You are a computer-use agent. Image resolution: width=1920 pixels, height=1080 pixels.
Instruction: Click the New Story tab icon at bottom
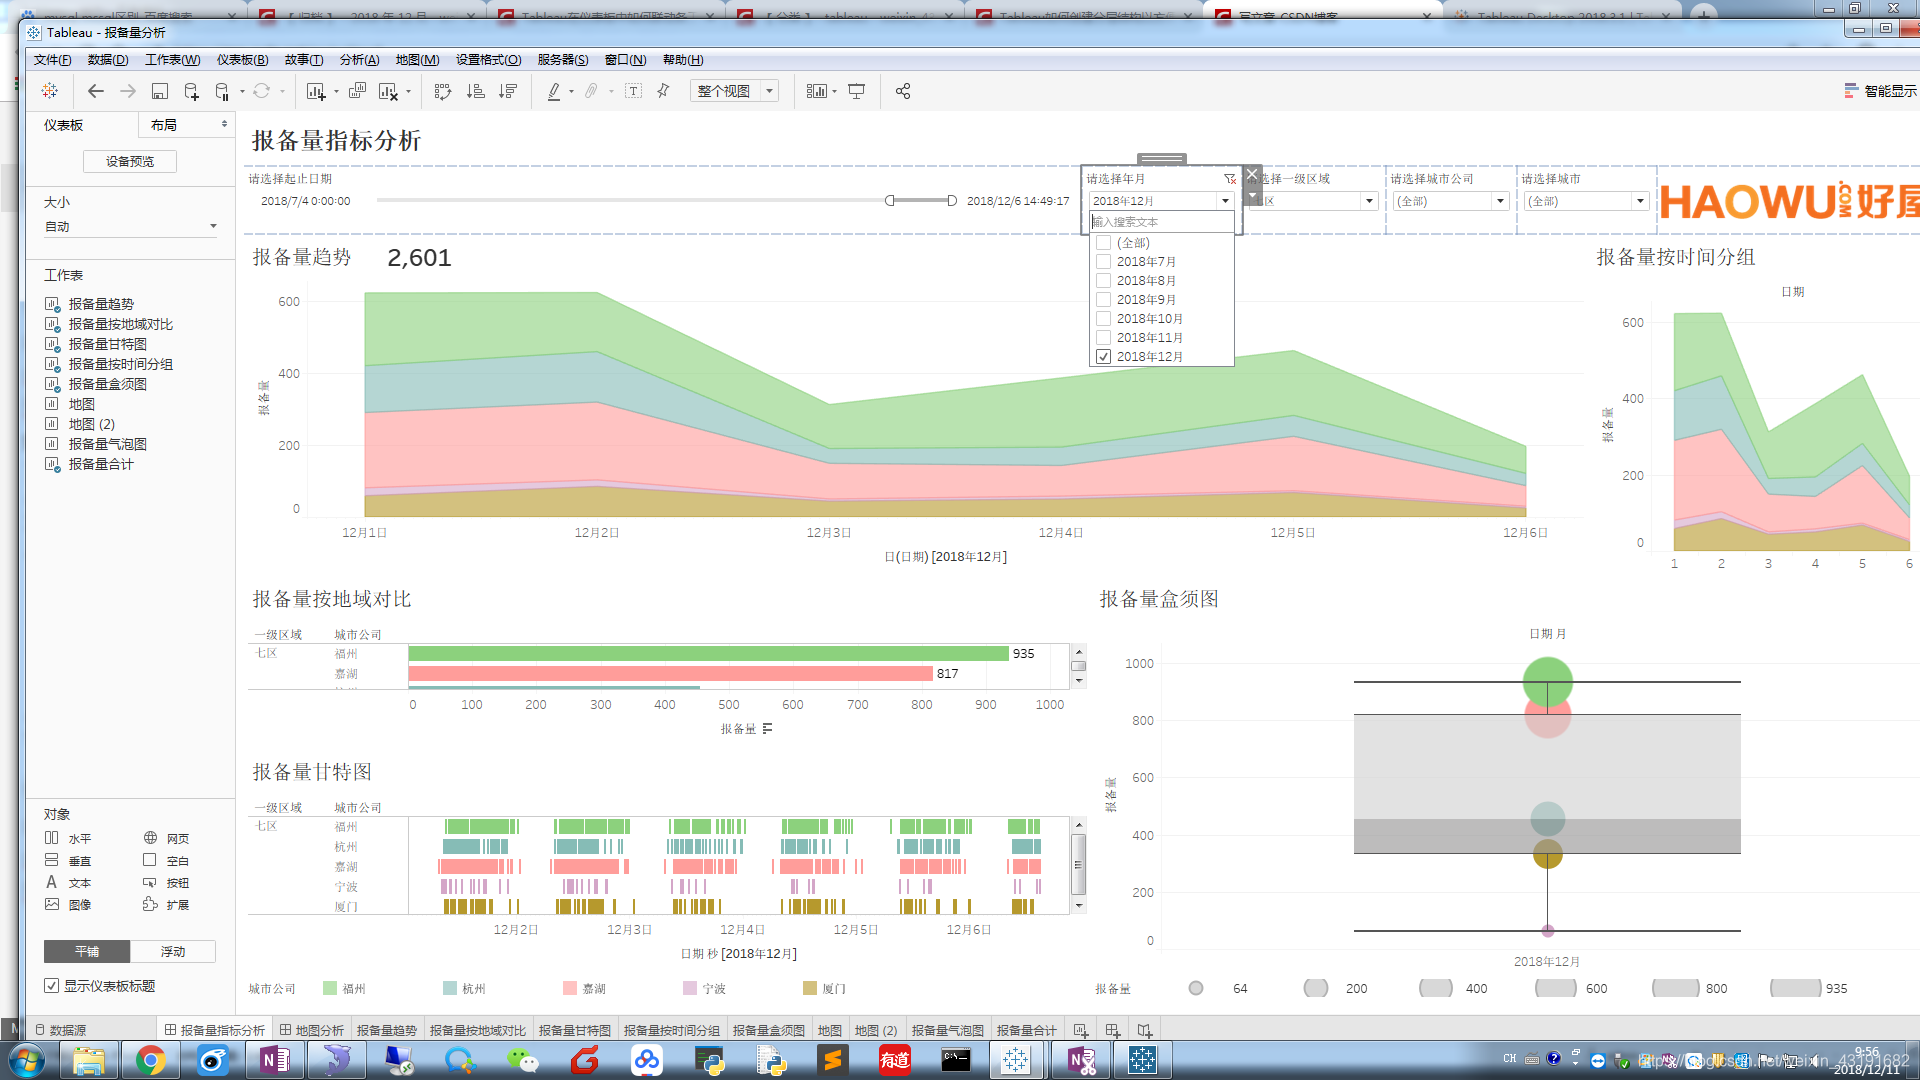coord(1144,1030)
